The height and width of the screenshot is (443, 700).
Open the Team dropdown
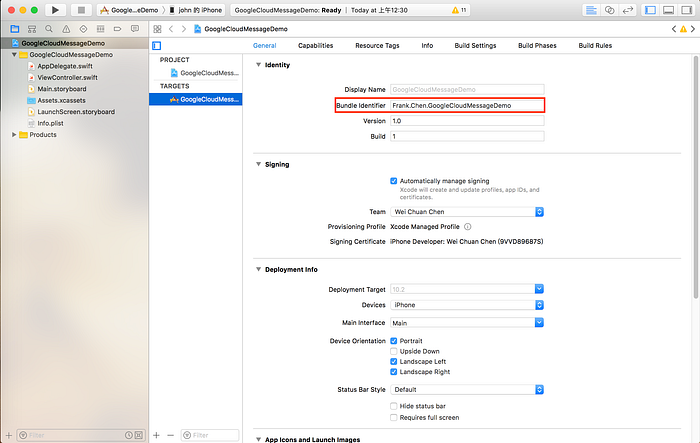467,212
